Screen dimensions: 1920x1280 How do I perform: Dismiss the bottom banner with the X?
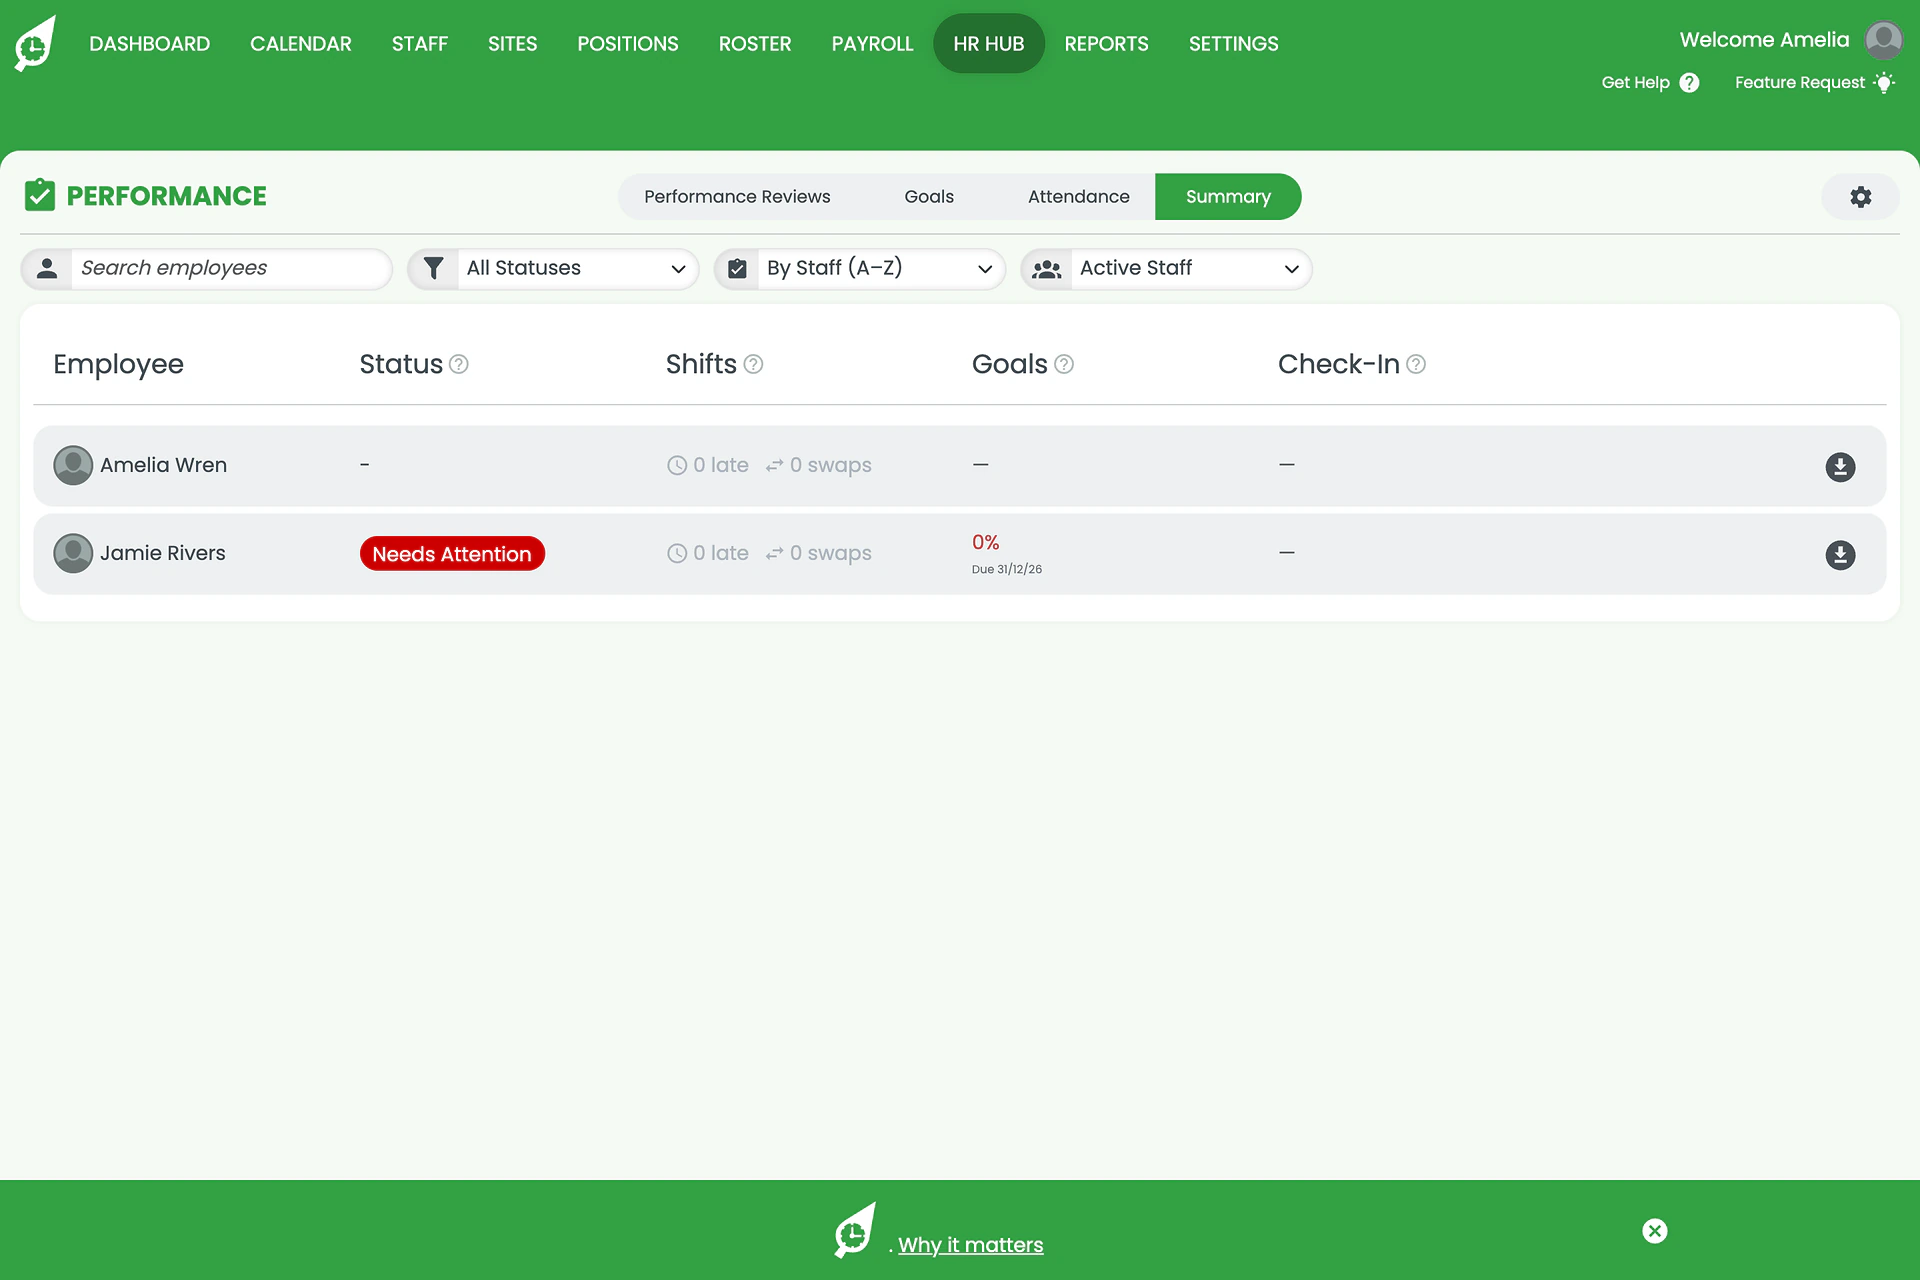1655,1231
